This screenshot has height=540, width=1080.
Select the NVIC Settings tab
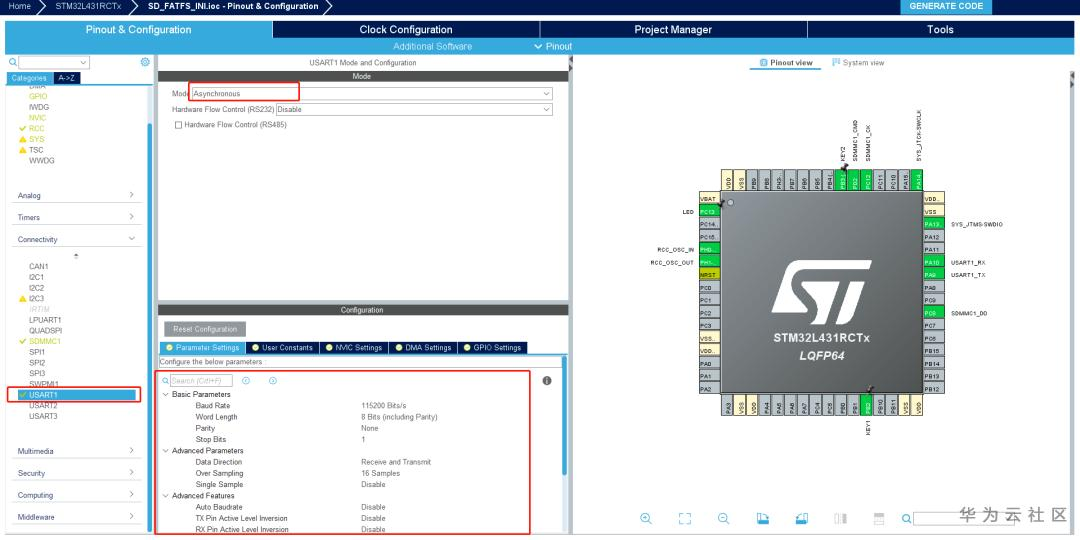[354, 348]
